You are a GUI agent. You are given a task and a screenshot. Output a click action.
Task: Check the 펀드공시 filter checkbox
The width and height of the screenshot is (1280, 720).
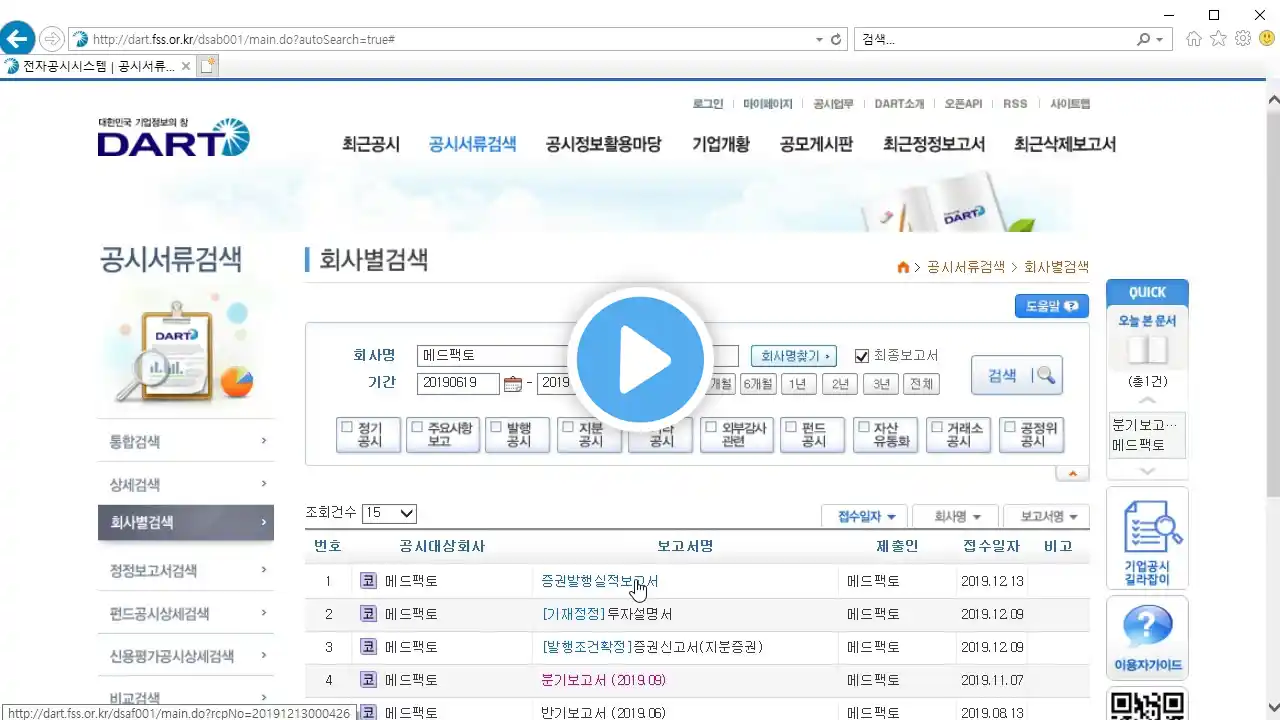click(x=790, y=427)
